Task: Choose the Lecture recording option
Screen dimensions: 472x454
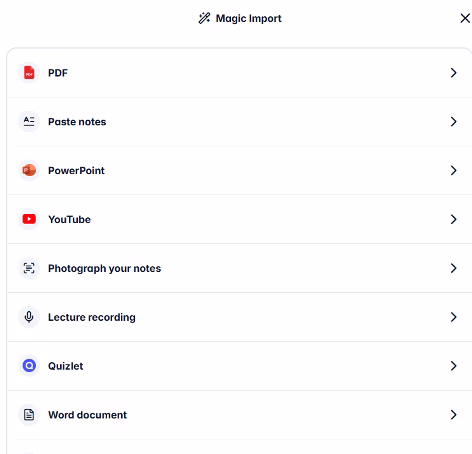Action: 92,317
